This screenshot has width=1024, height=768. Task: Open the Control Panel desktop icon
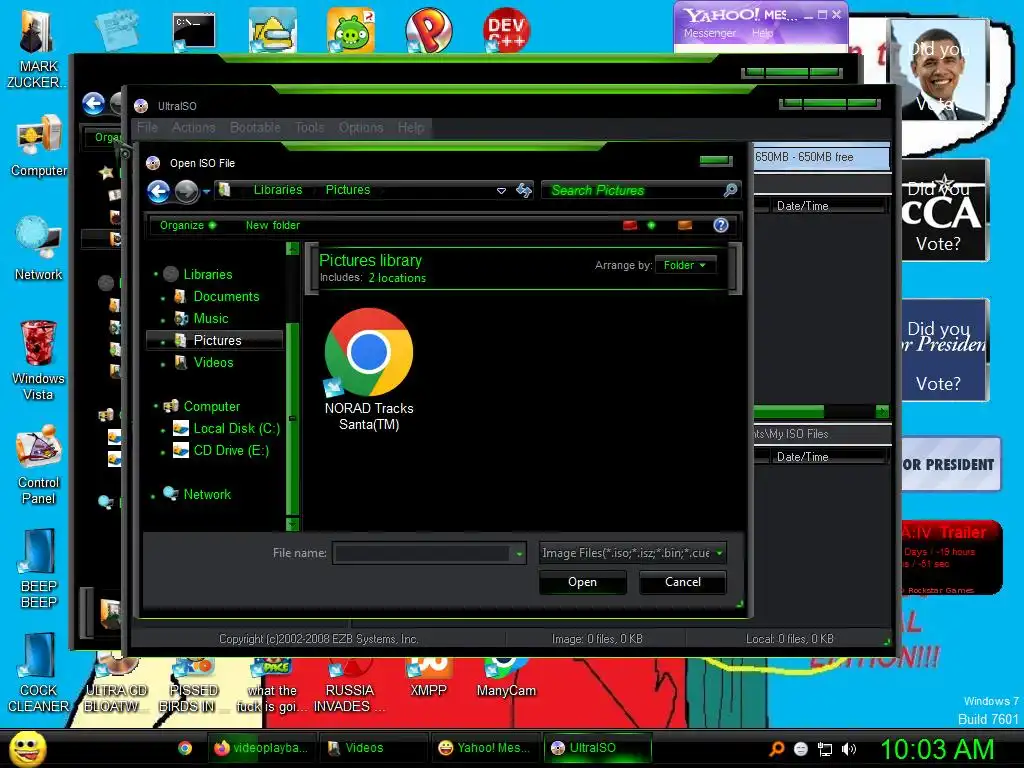[39, 464]
